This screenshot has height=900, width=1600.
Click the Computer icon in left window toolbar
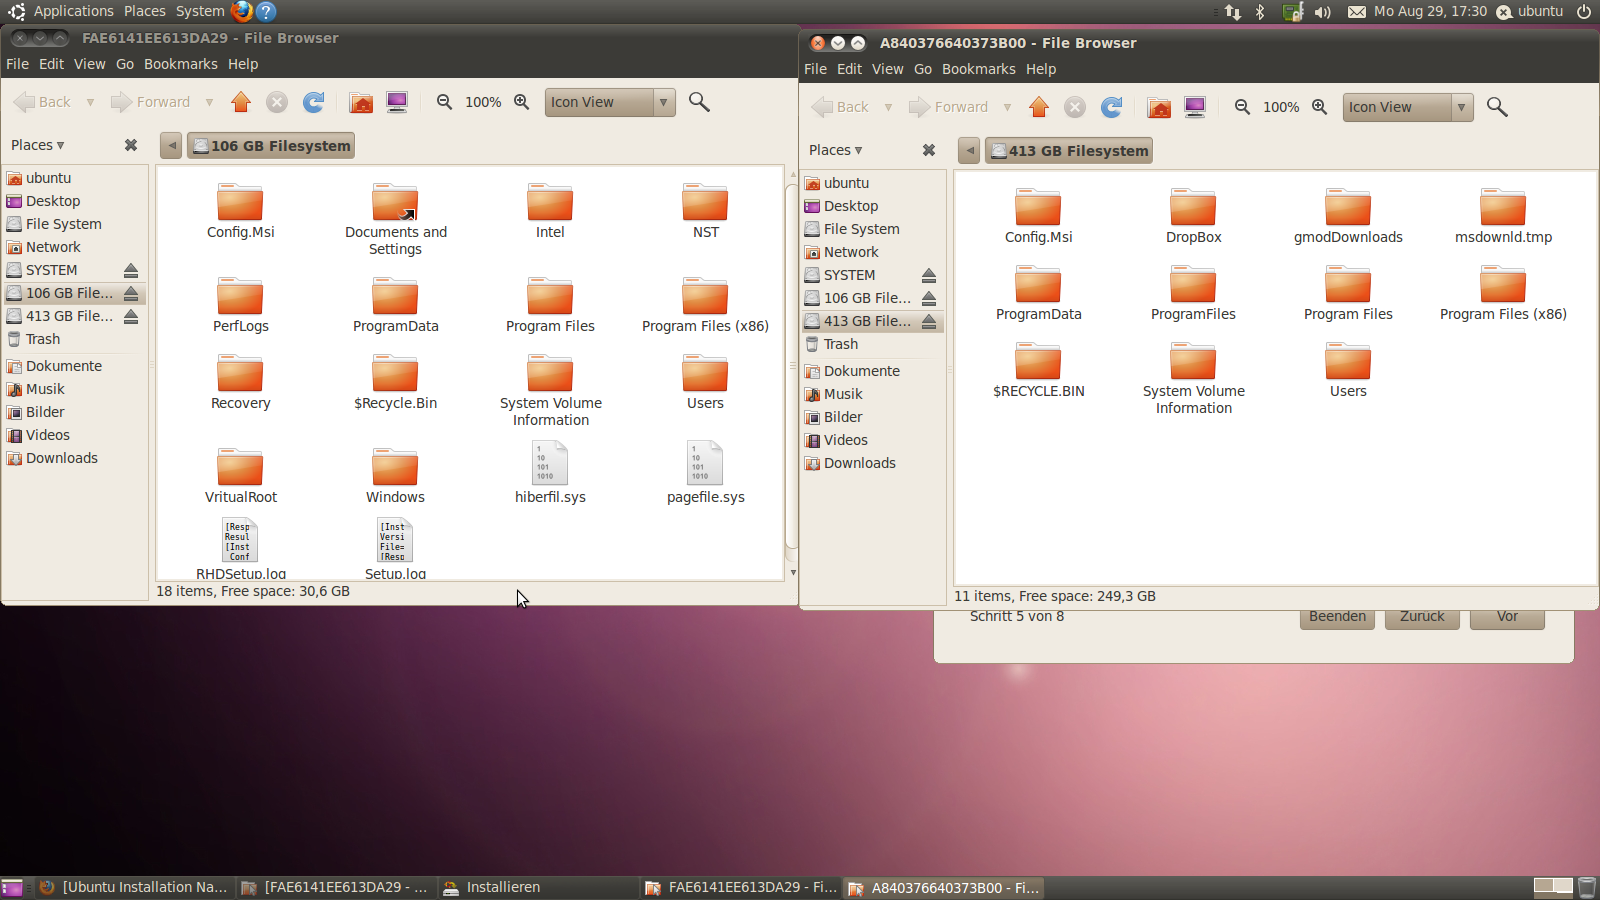tap(397, 102)
